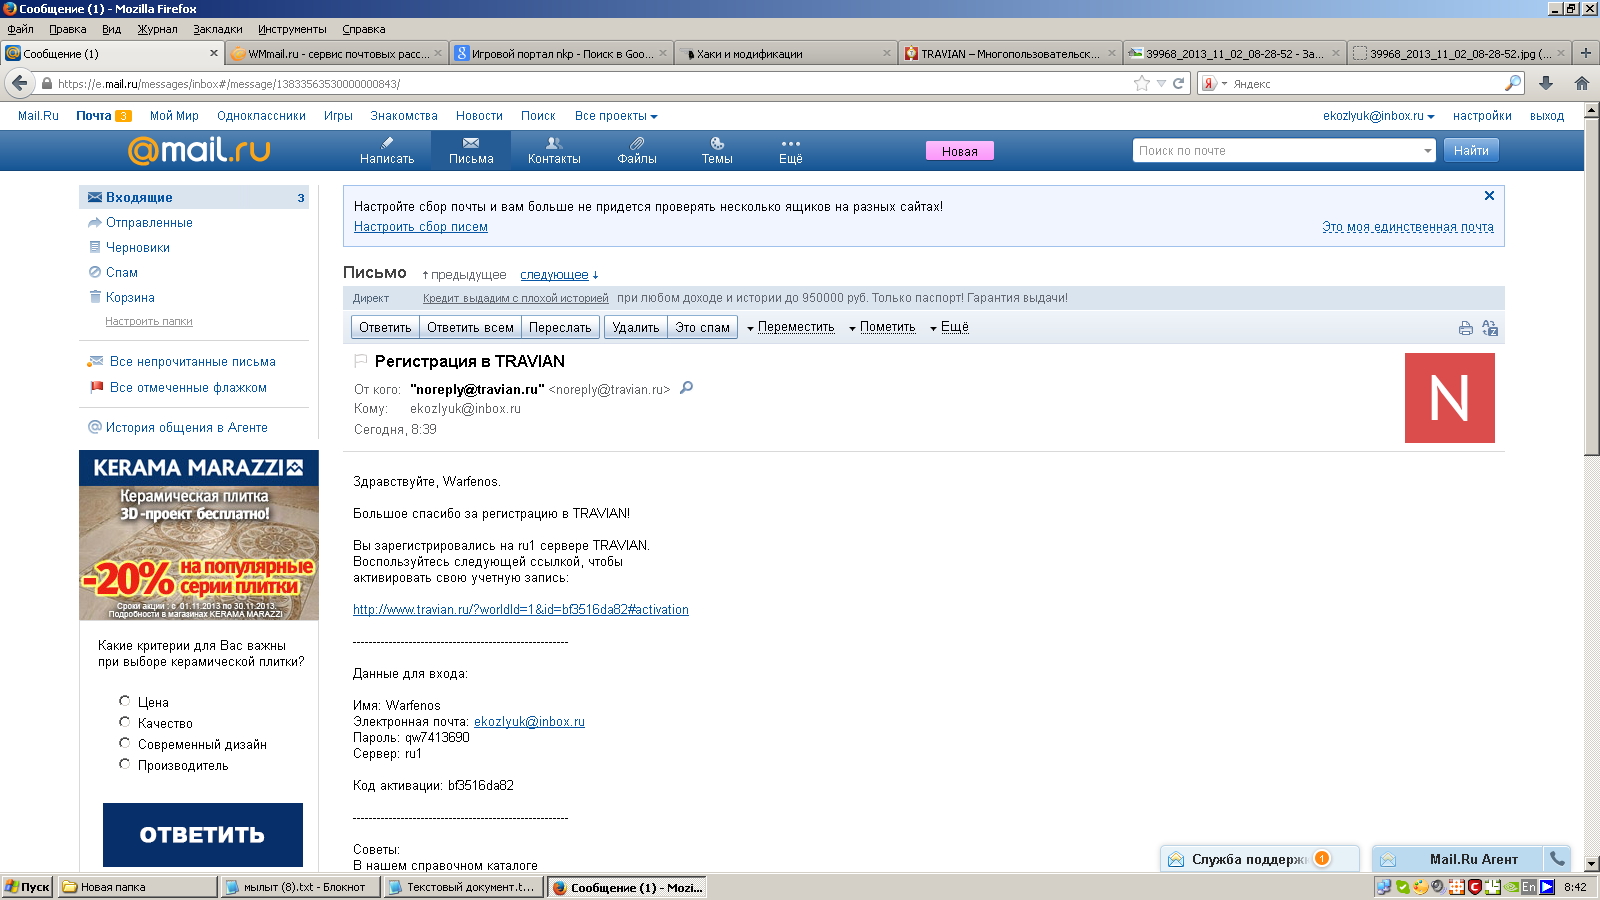Image resolution: width=1600 pixels, height=900 pixels.
Task: Open the Входящие inbox folder
Action: coord(194,197)
